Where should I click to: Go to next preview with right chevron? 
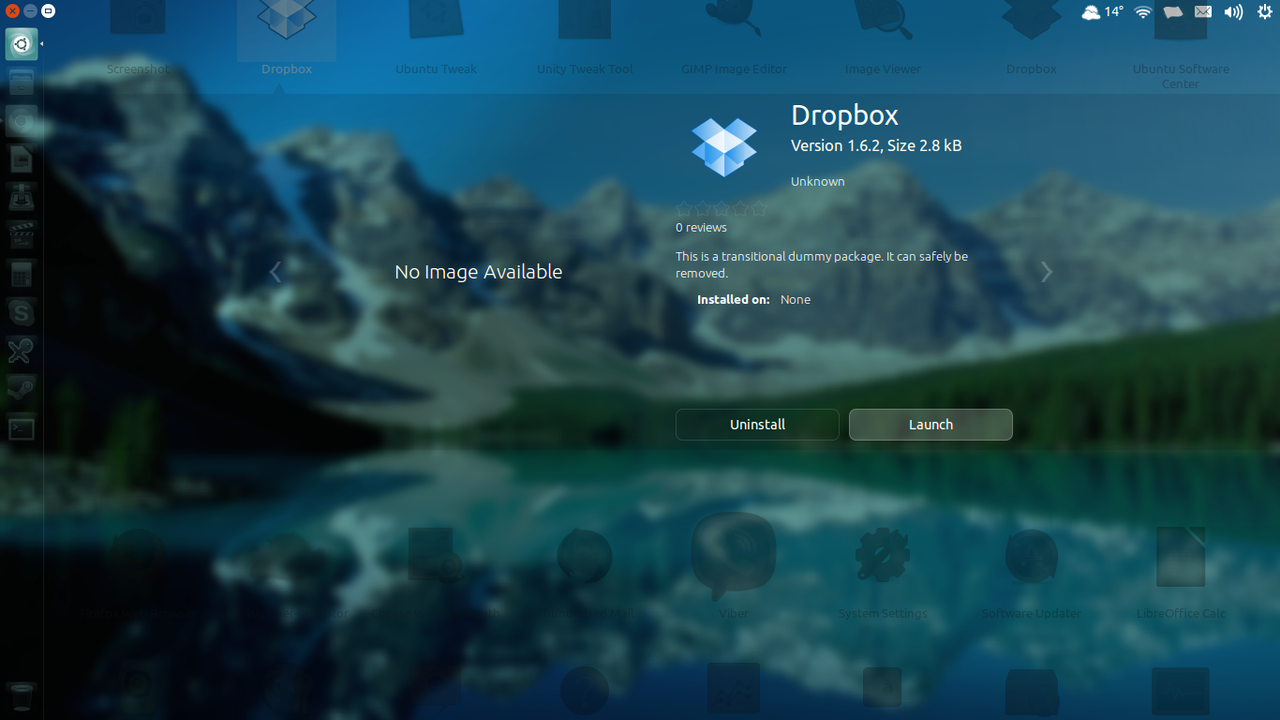1046,271
